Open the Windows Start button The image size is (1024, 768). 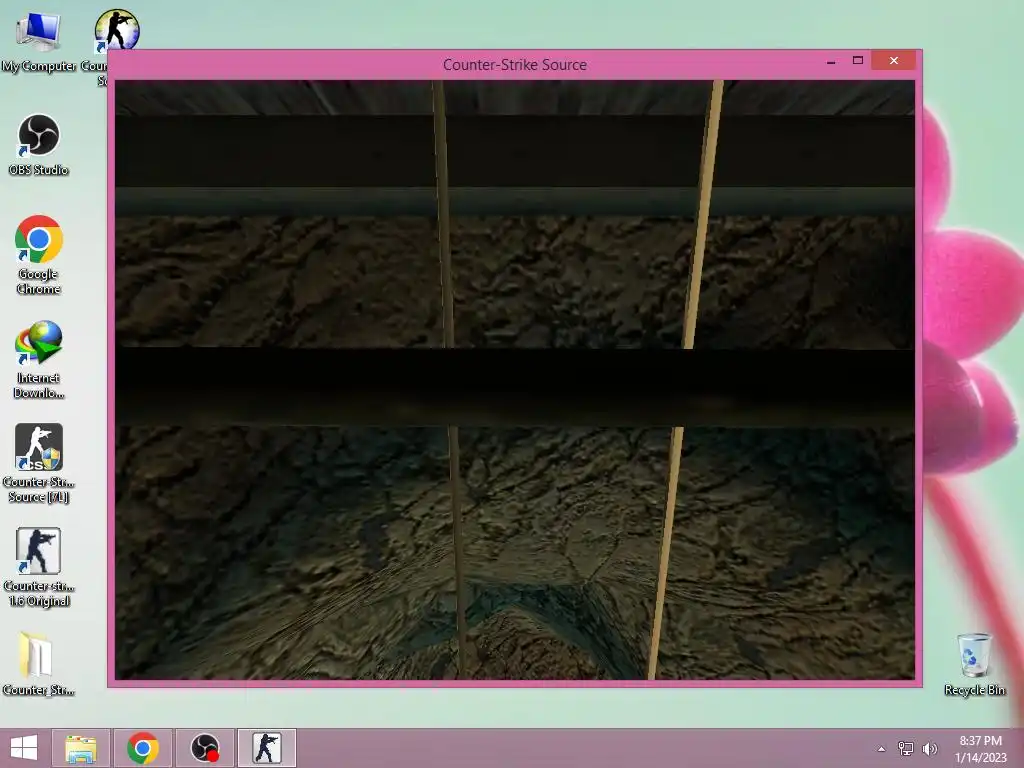click(x=24, y=748)
